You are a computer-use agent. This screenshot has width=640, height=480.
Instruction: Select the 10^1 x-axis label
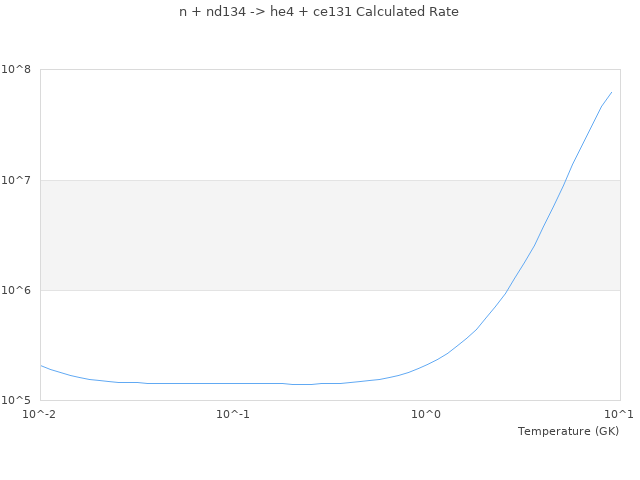pos(619,414)
